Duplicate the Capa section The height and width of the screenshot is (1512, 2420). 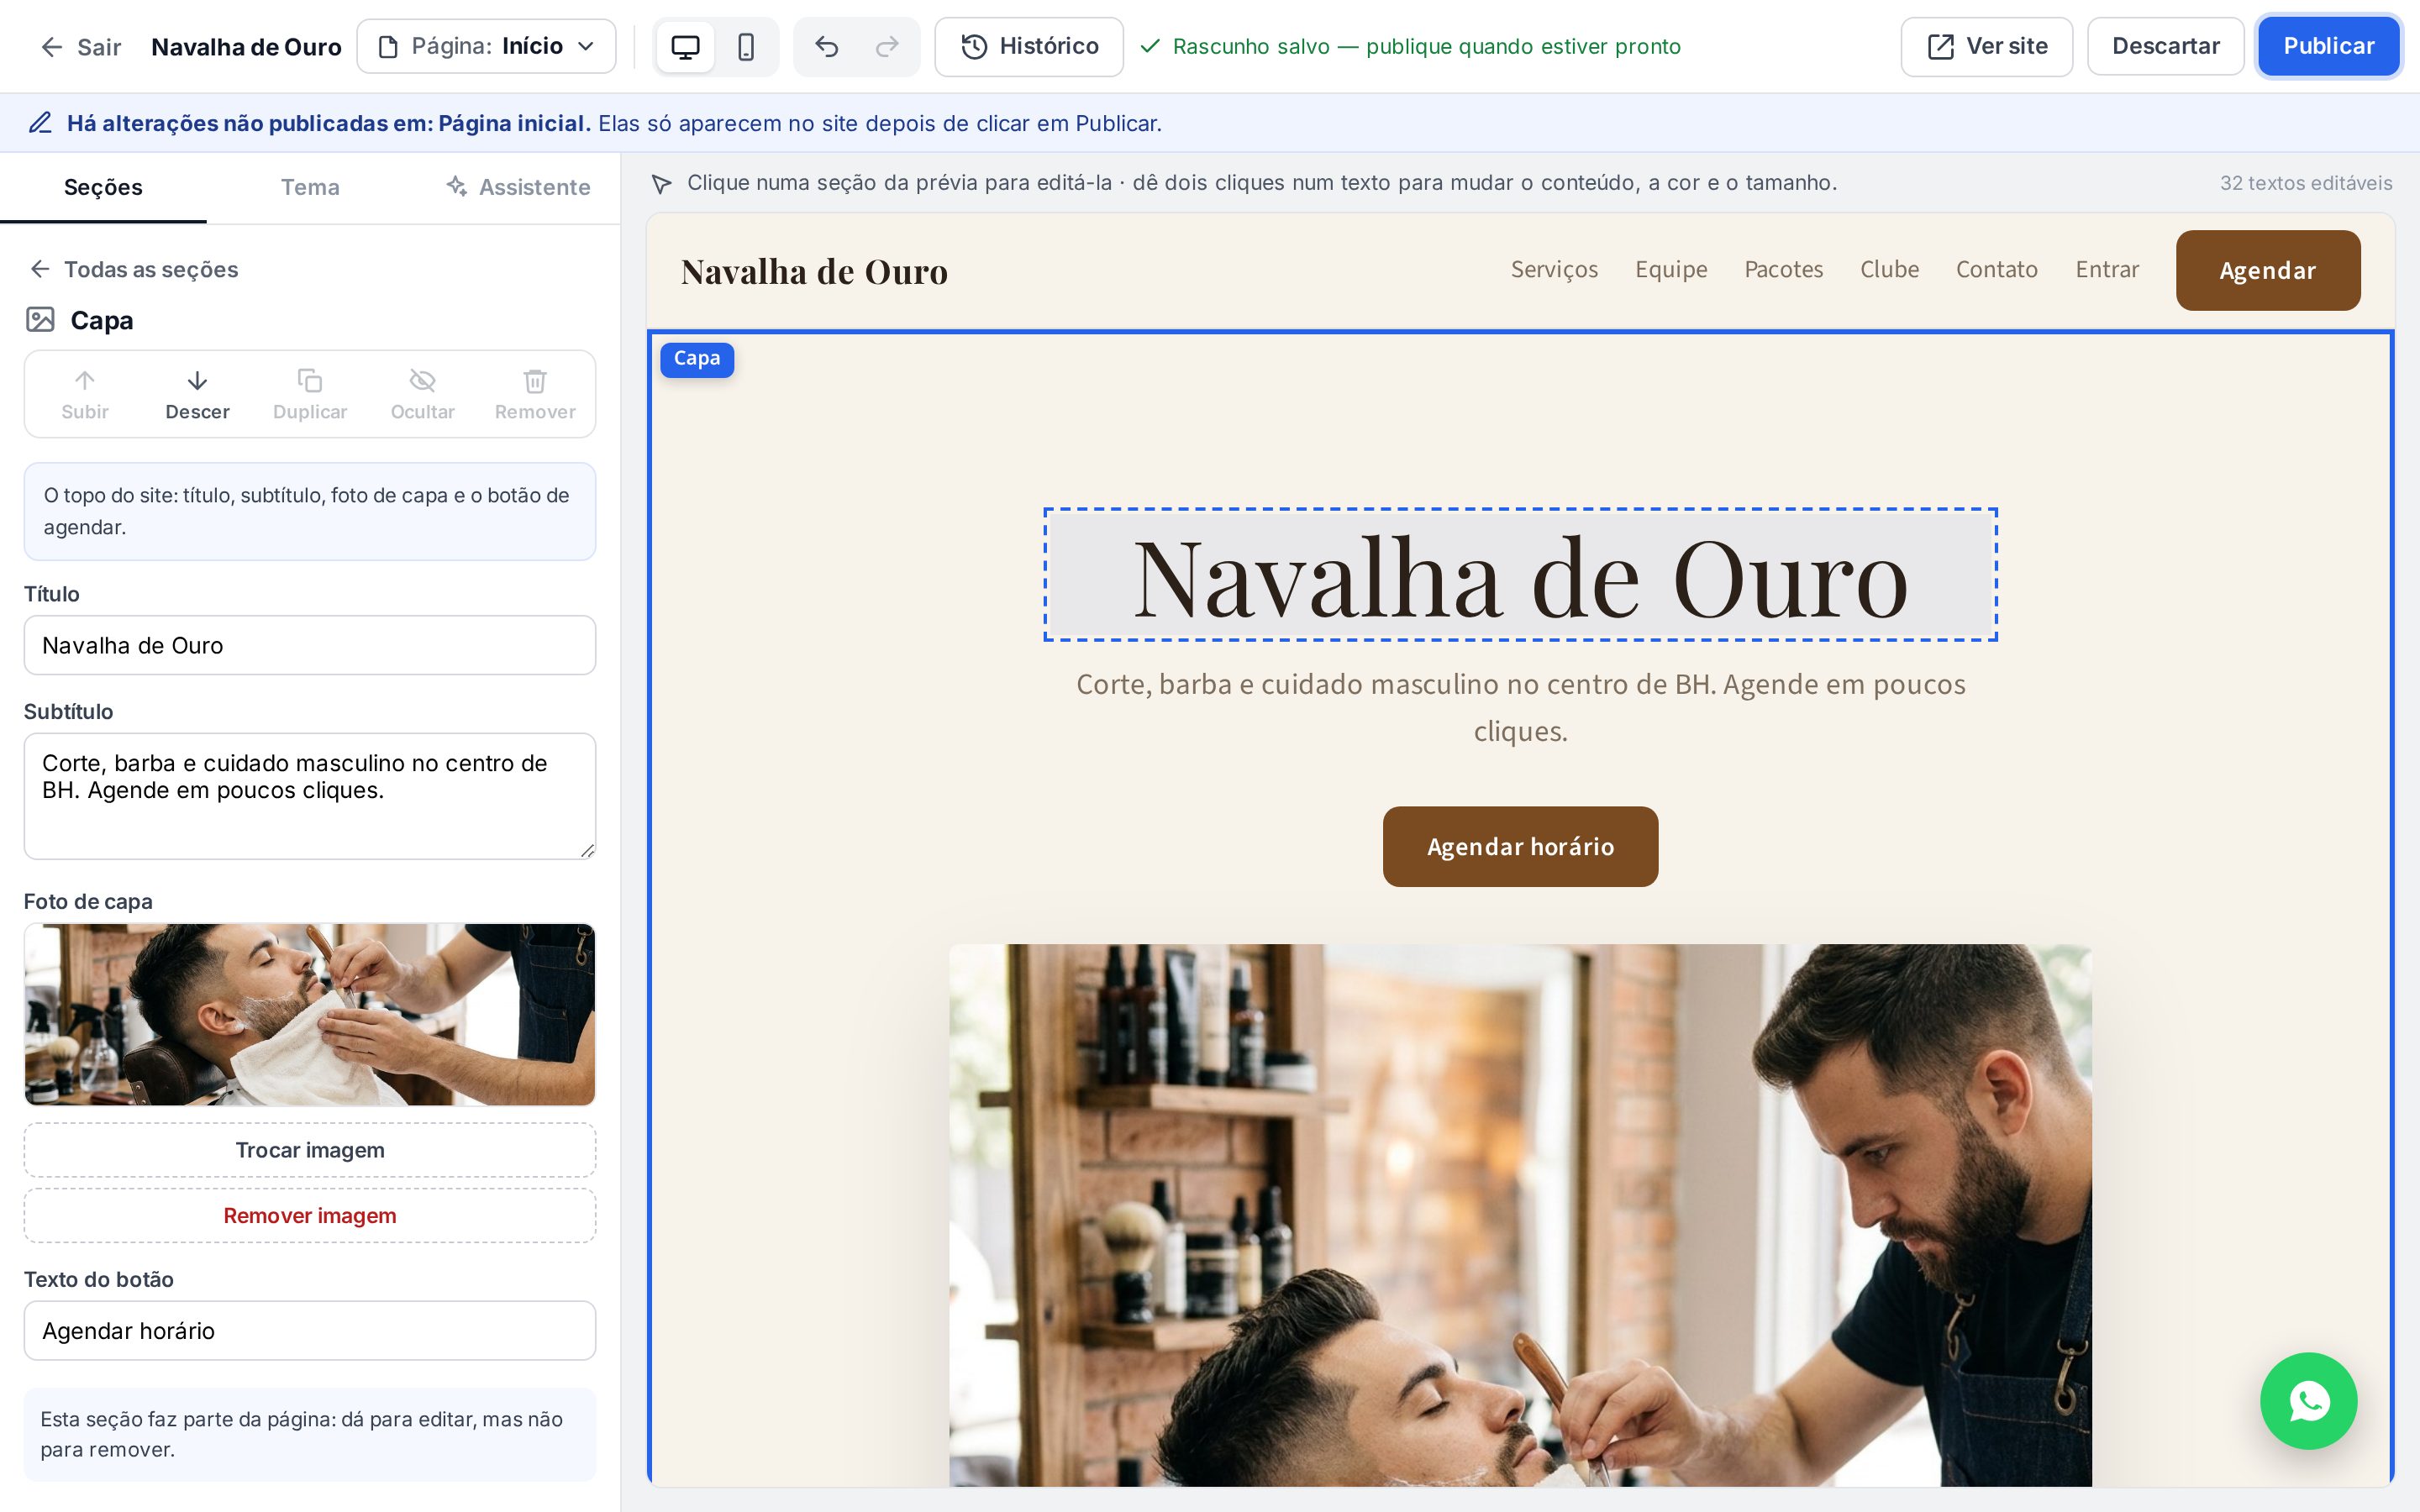click(x=310, y=394)
